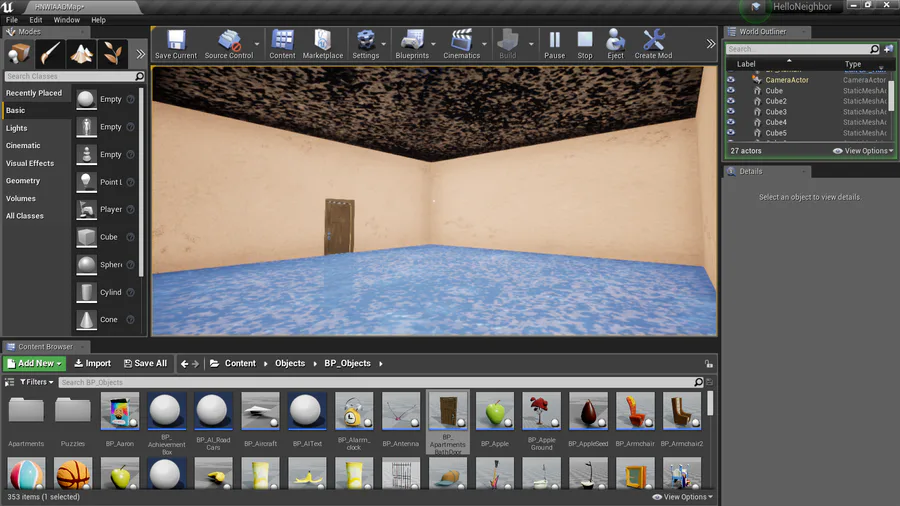Choose the Recently Placed category
Viewport: 900px width, 506px height.
tap(36, 93)
